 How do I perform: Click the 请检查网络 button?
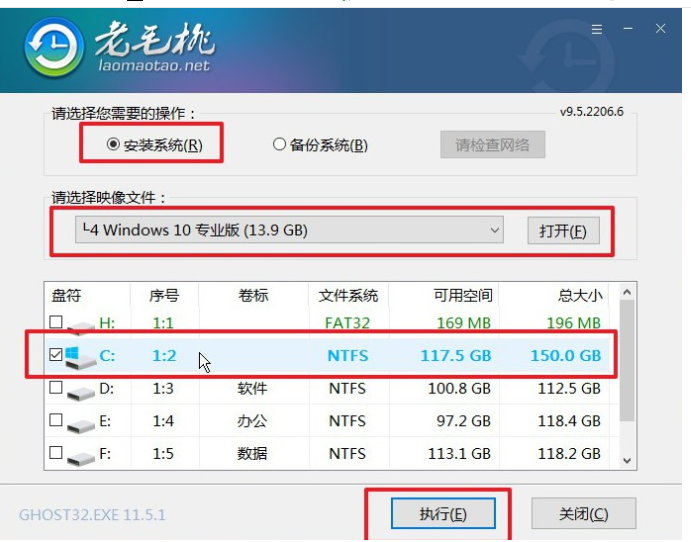(x=492, y=145)
